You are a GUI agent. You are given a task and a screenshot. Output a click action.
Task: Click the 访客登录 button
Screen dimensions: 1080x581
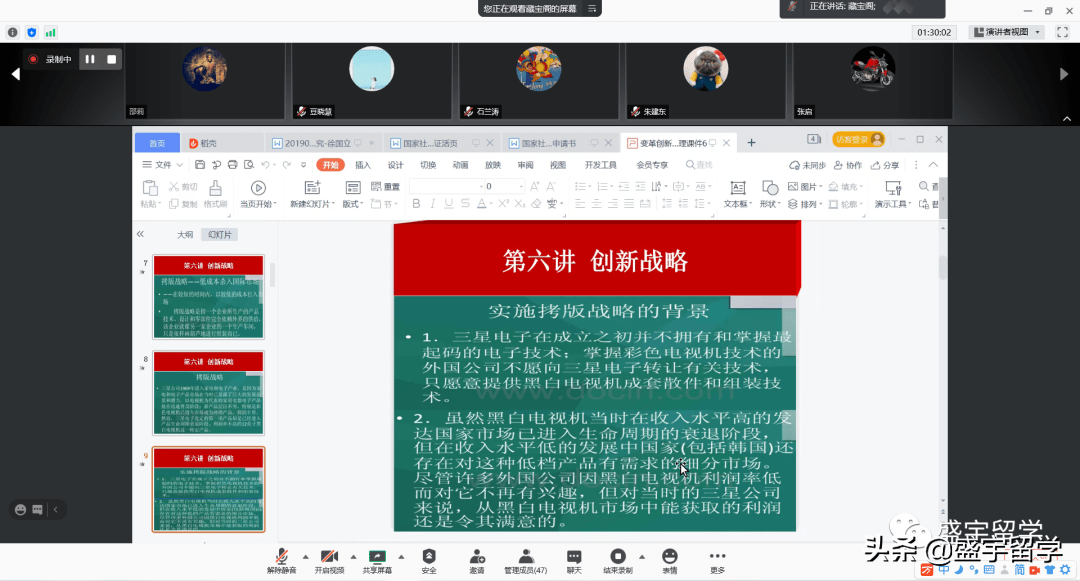[x=859, y=140]
